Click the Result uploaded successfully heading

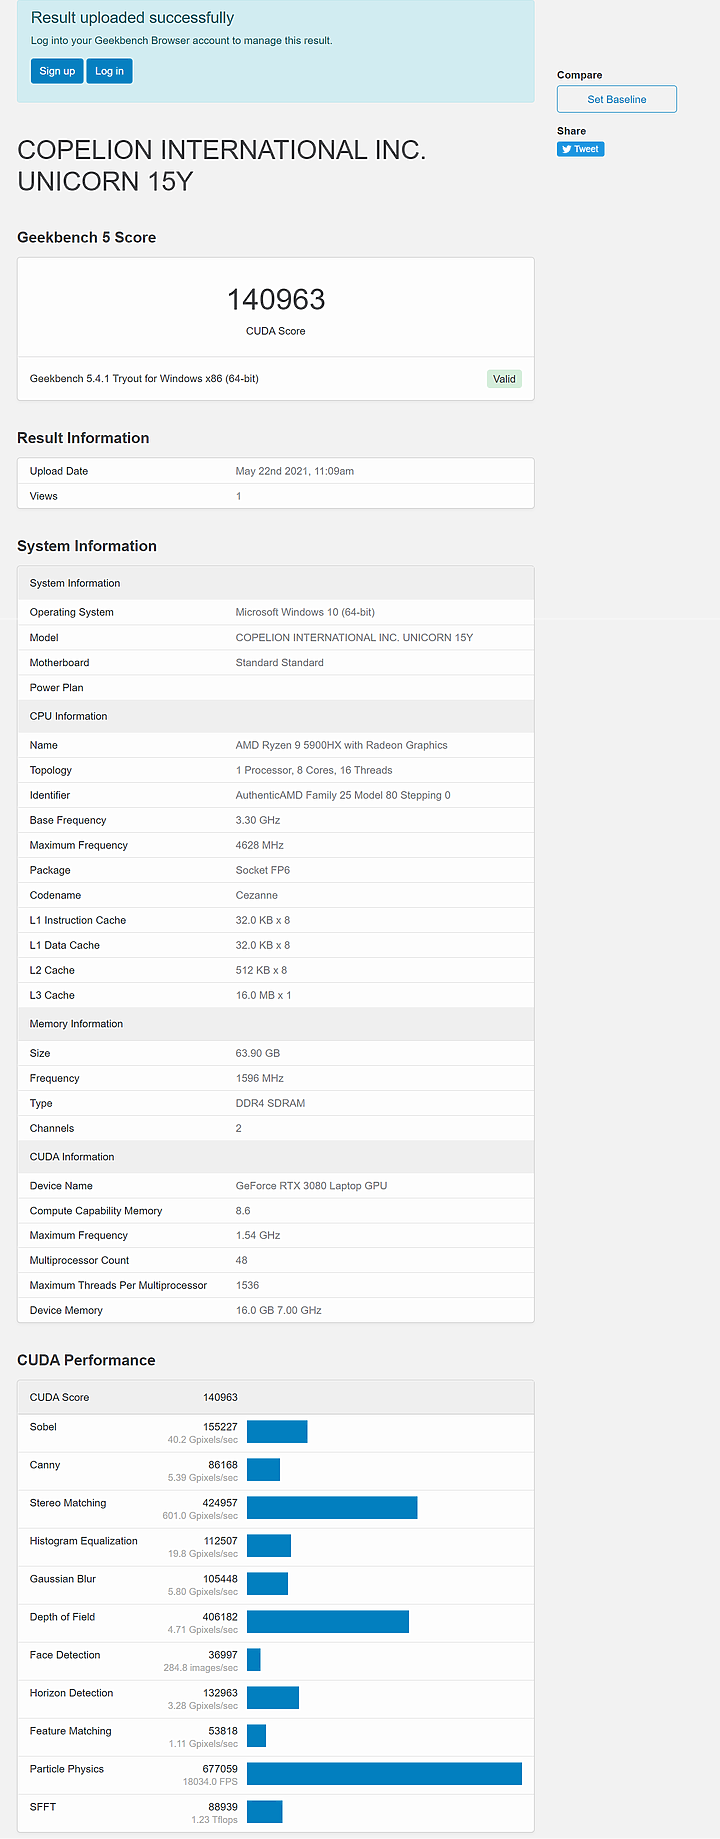(x=133, y=18)
